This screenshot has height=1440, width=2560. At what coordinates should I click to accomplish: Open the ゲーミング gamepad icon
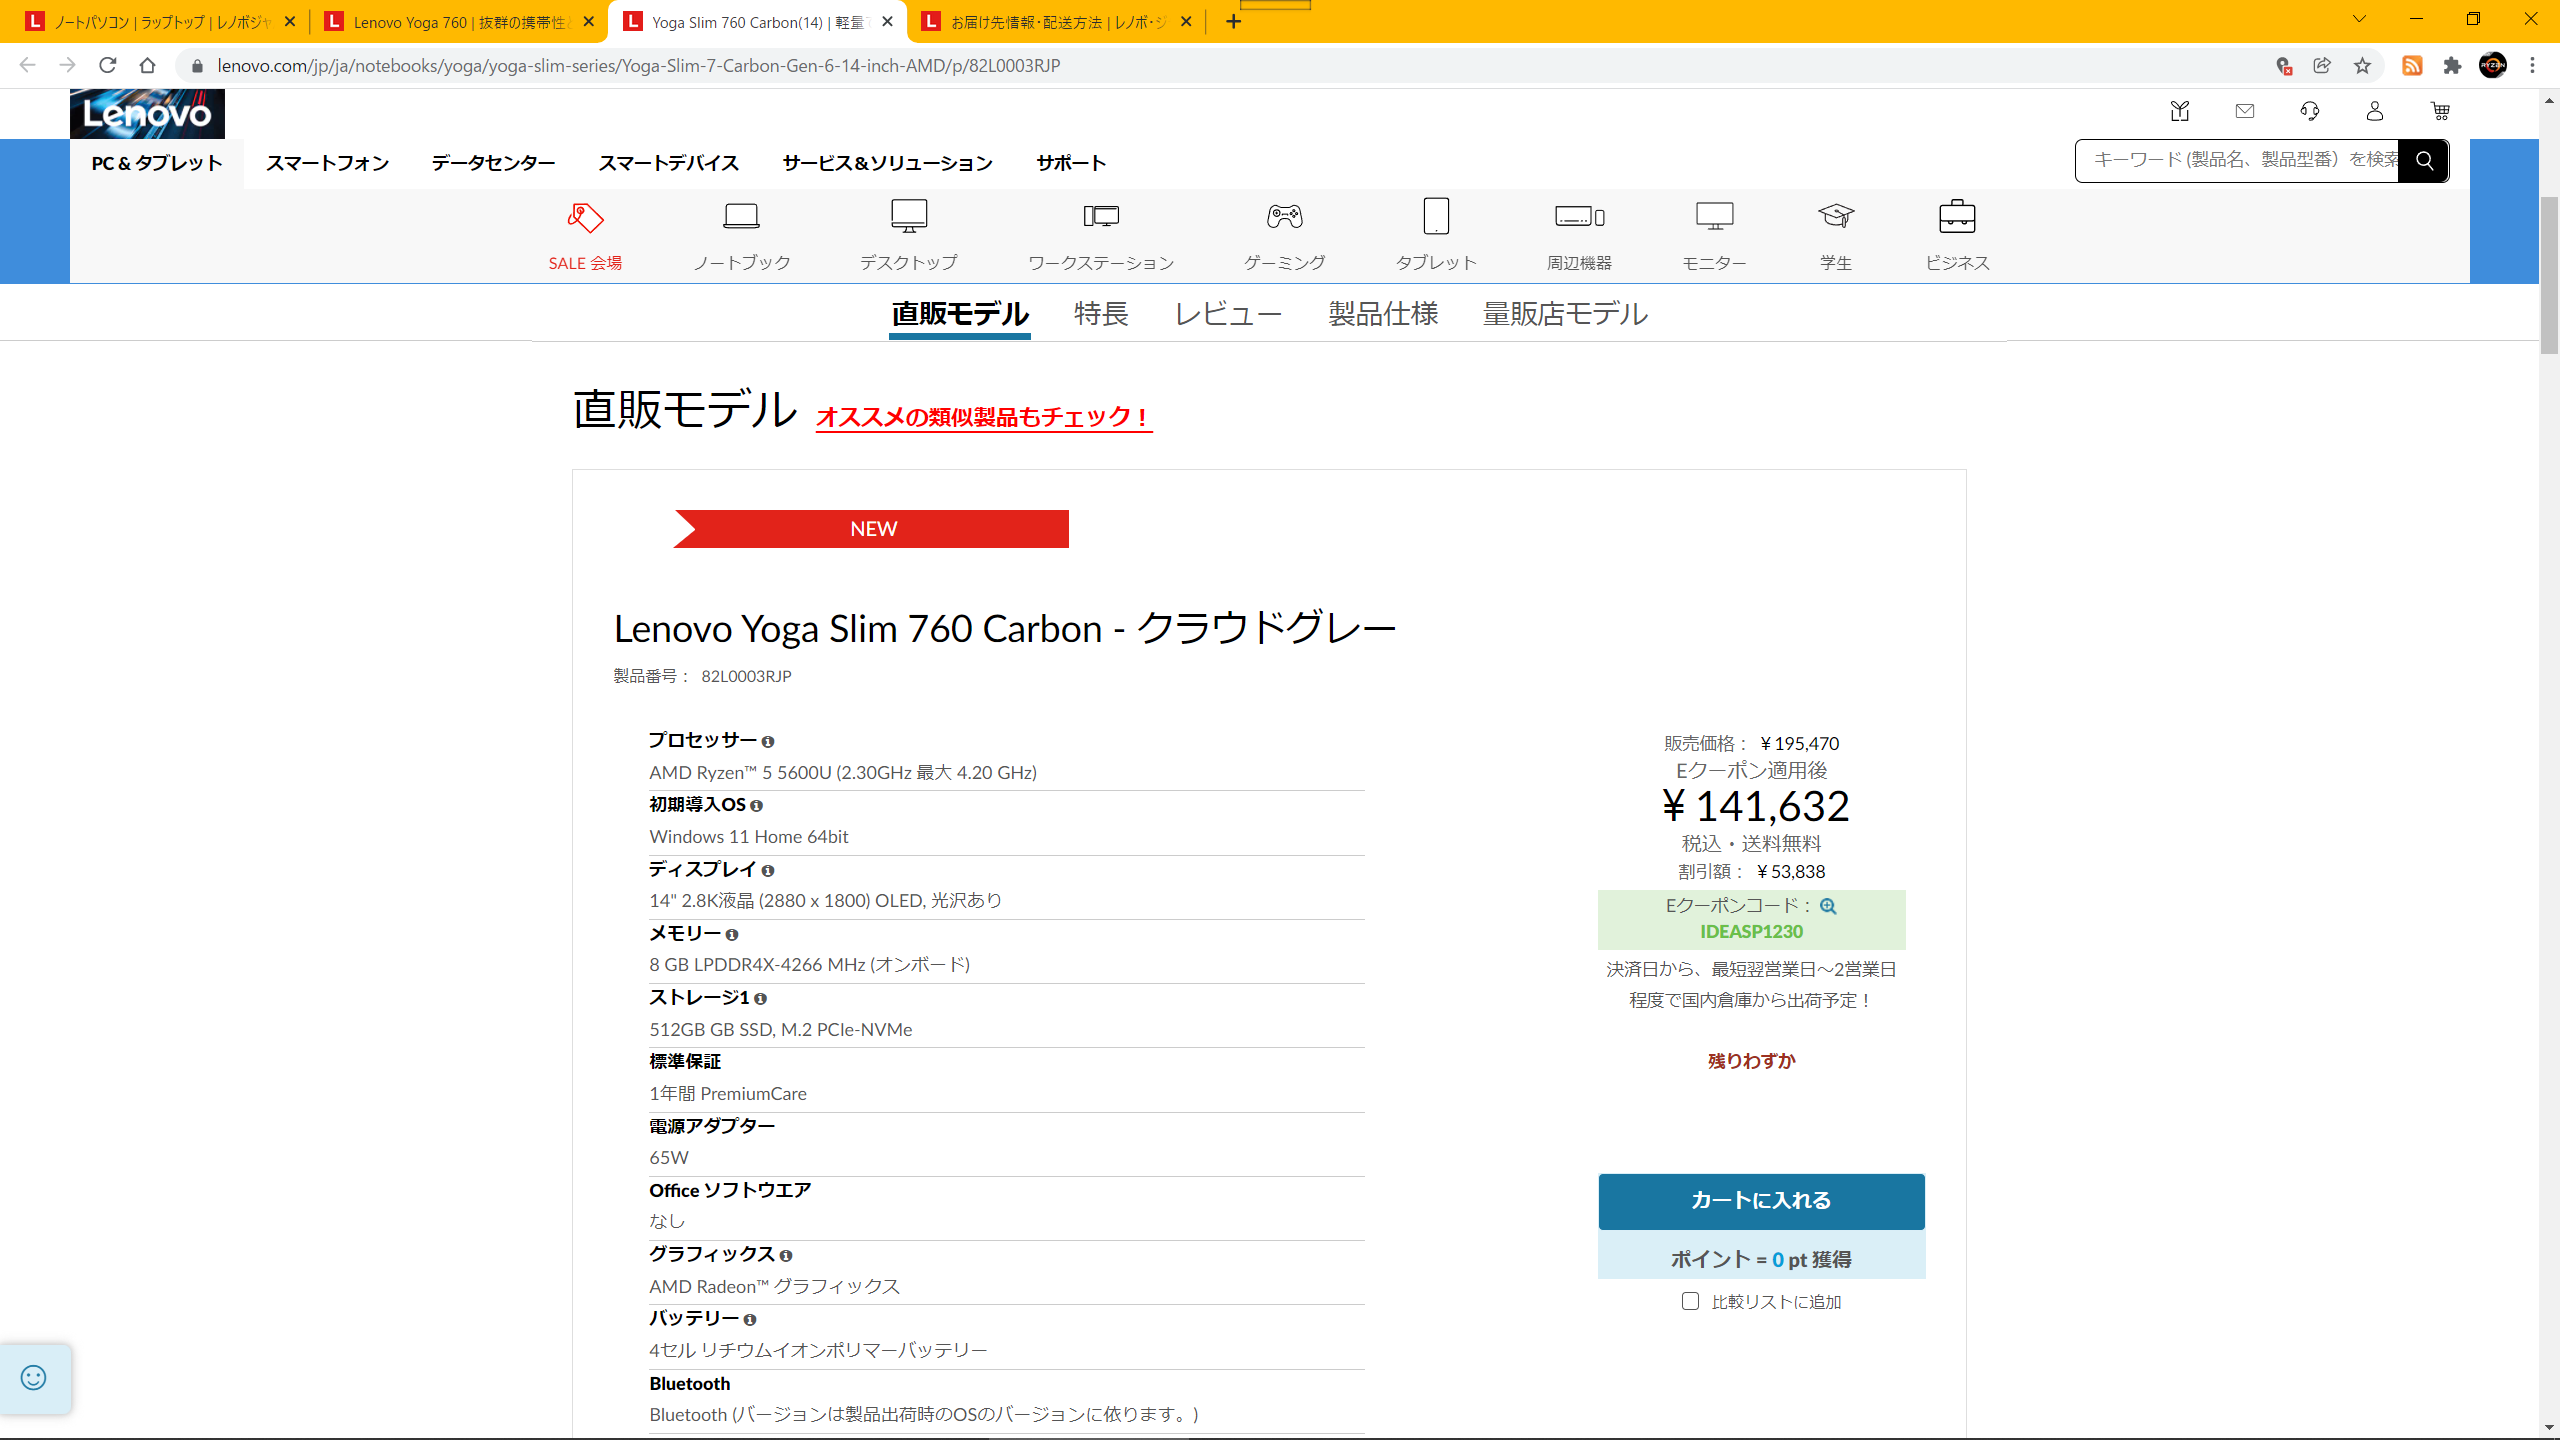(x=1285, y=216)
